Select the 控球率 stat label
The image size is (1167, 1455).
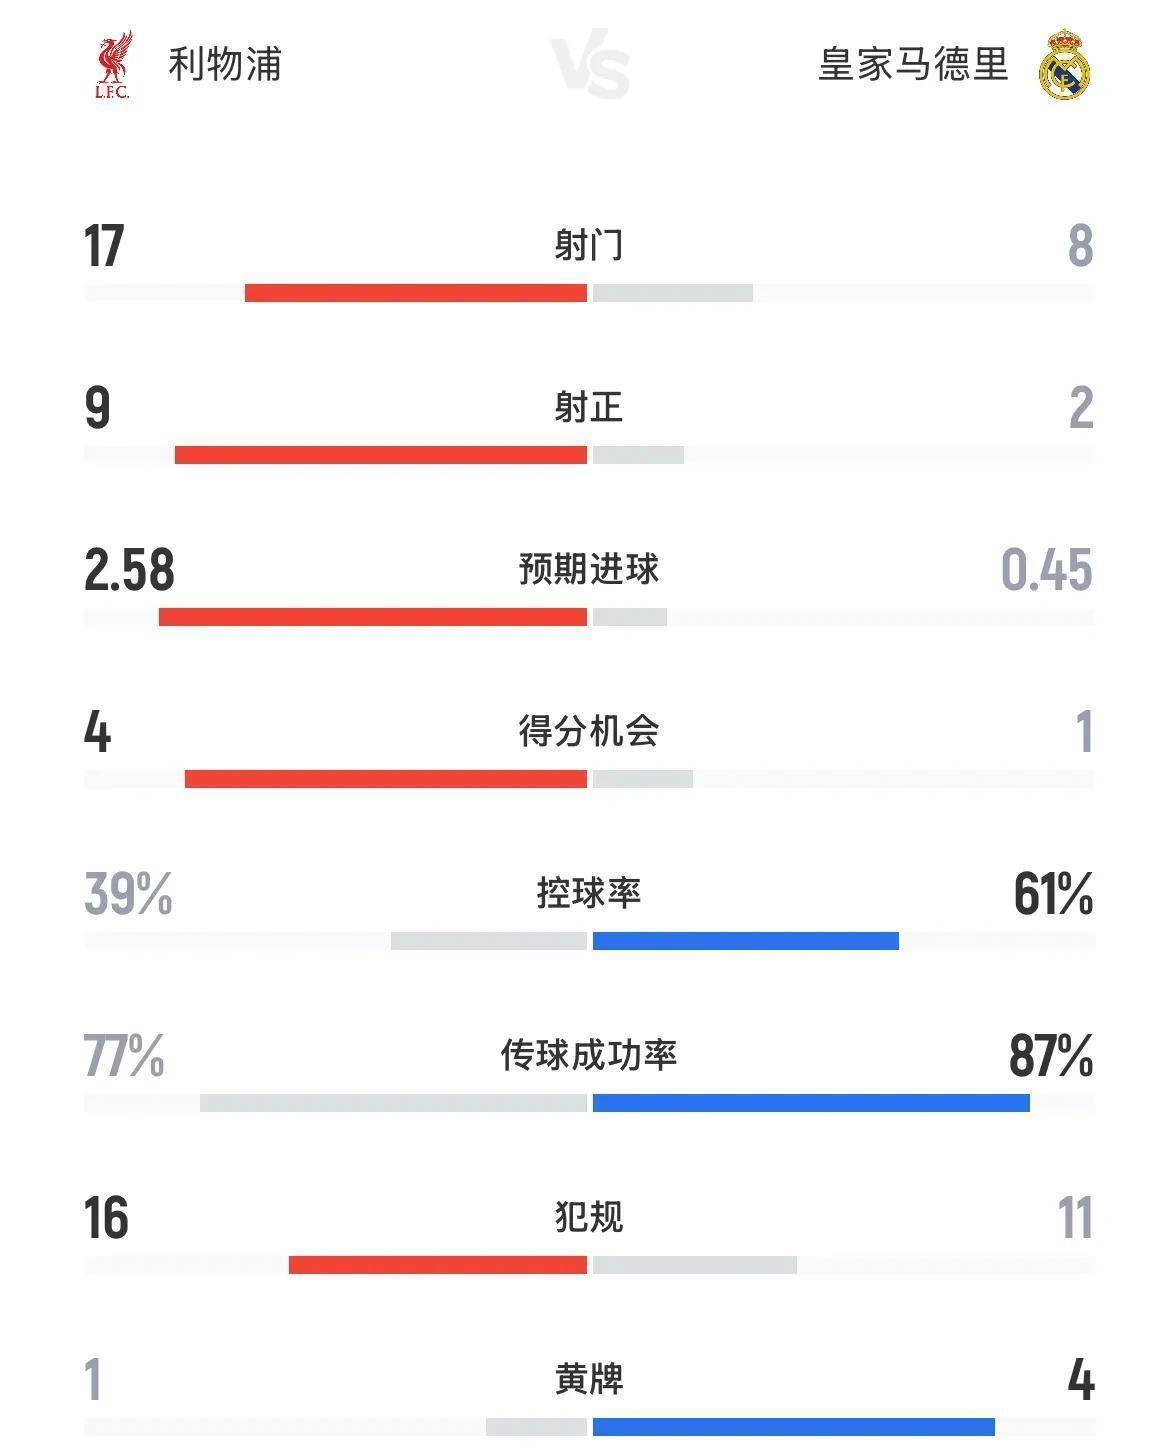click(x=589, y=893)
